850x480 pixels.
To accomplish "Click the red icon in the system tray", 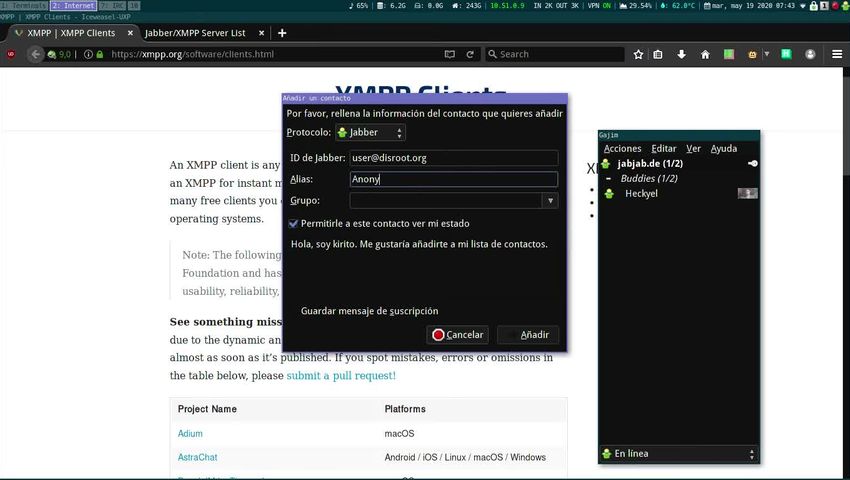I will [835, 5].
